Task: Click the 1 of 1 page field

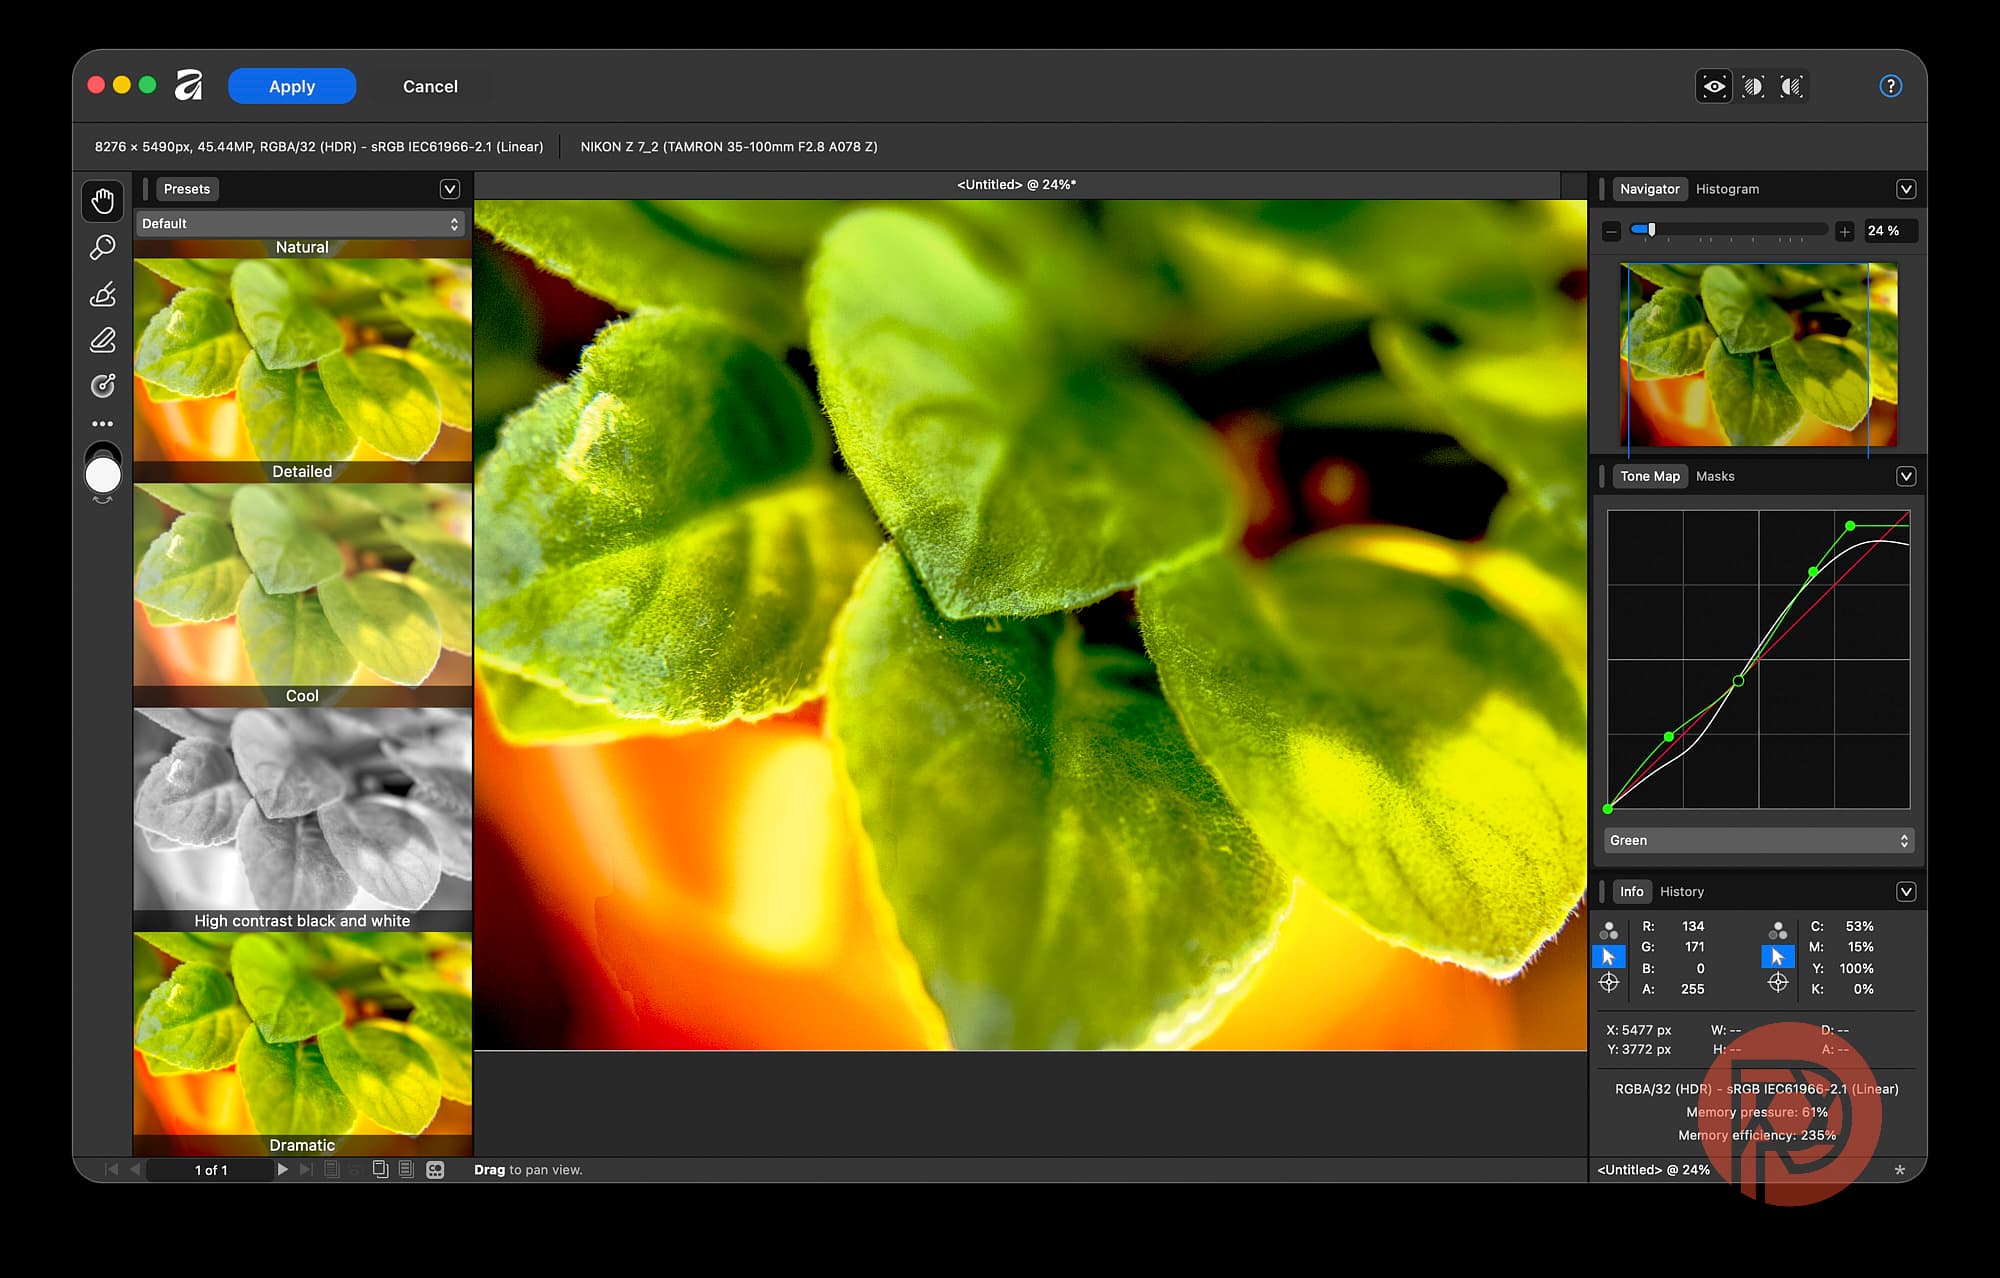Action: tap(211, 1170)
